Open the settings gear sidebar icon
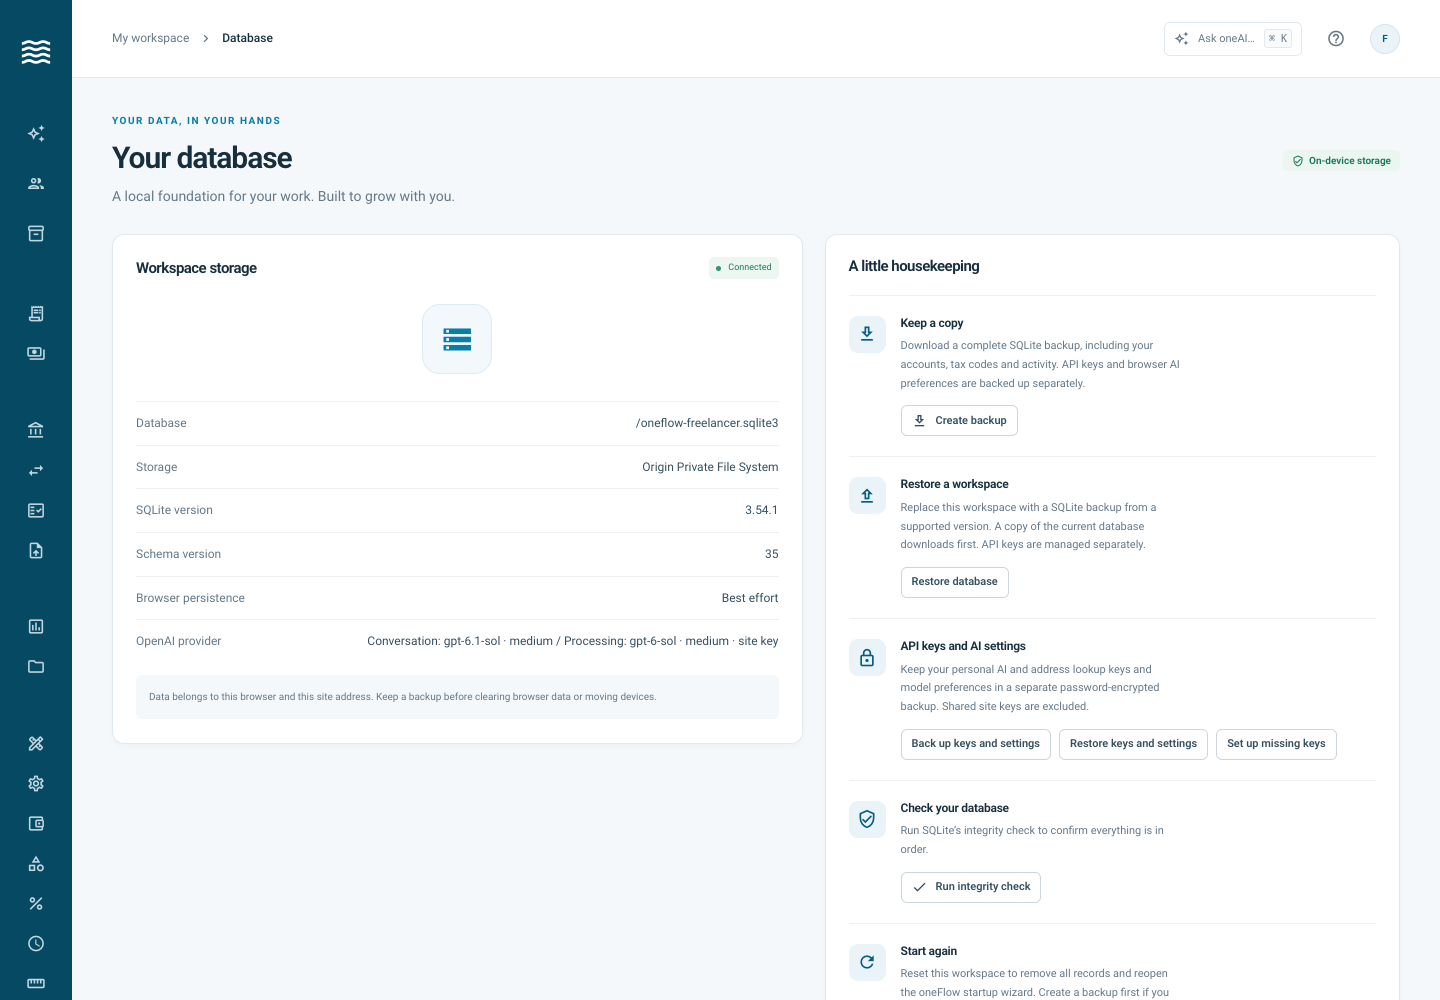The image size is (1440, 1000). pyautogui.click(x=36, y=784)
